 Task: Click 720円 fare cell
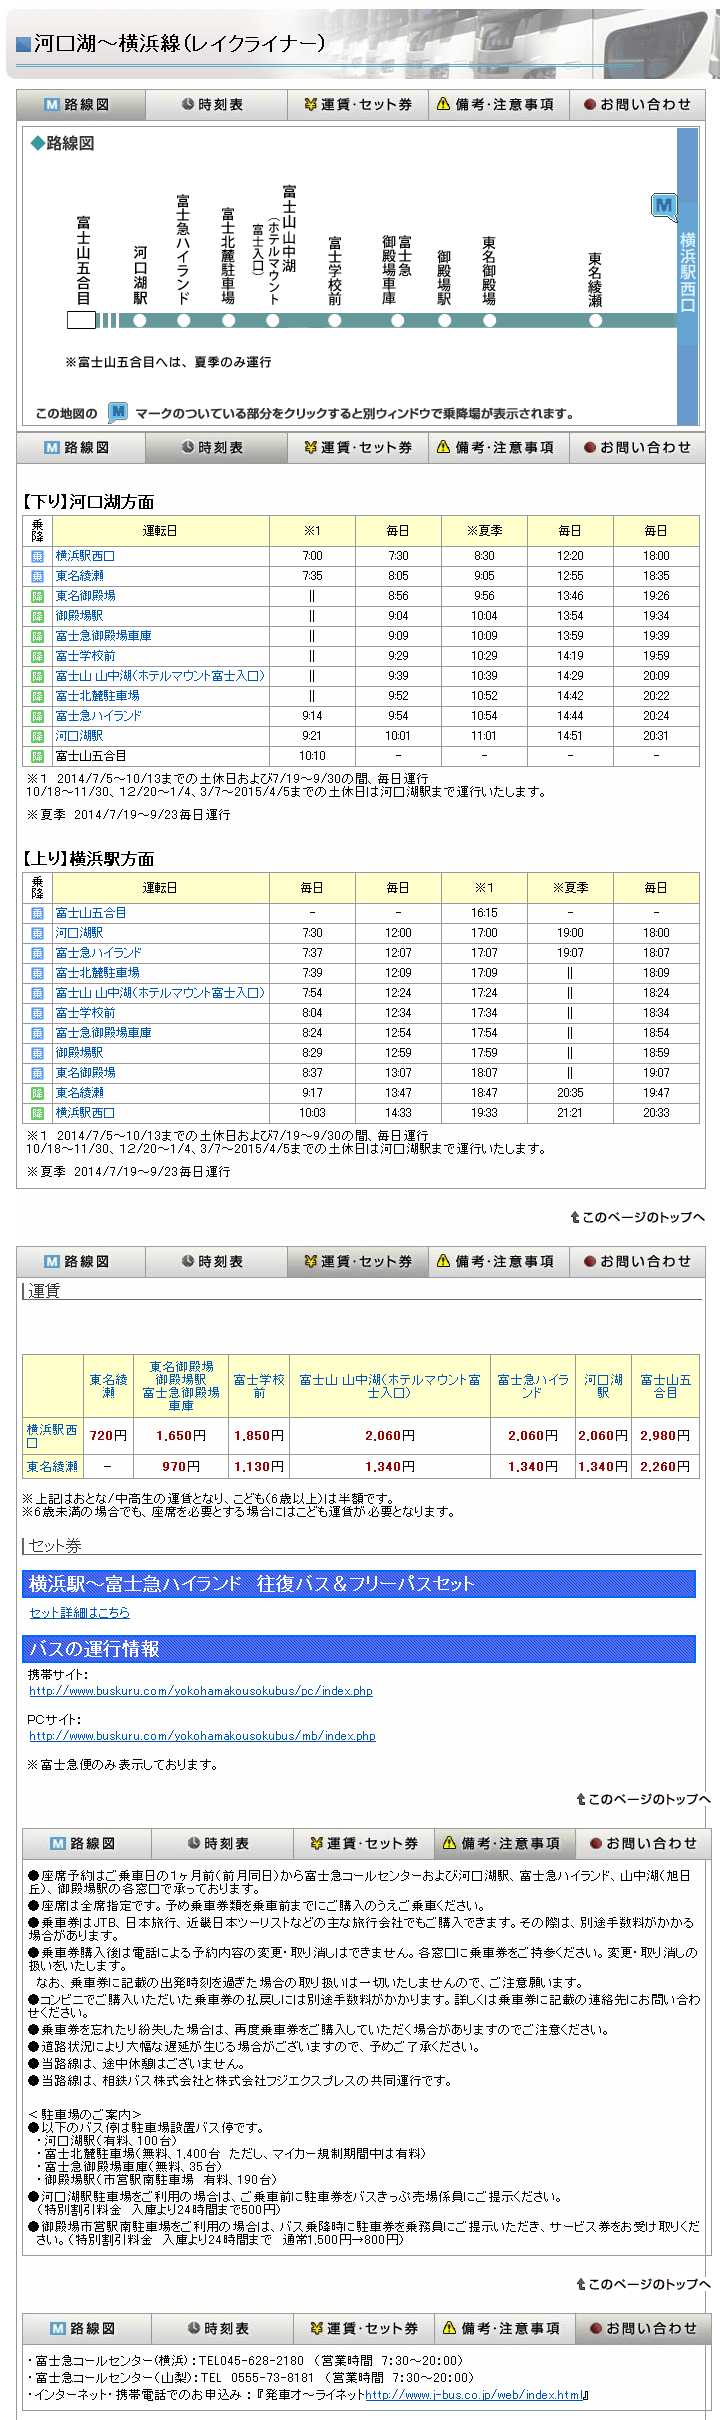[108, 1436]
